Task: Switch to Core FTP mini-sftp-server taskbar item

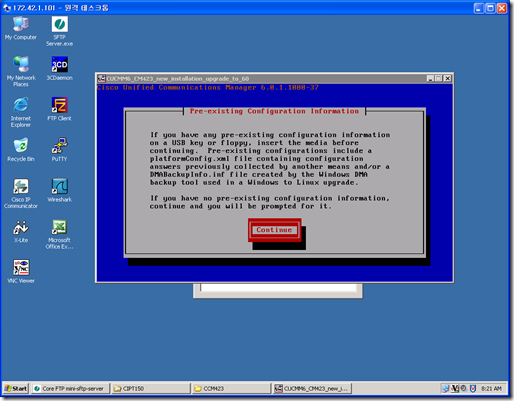Action: tap(71, 388)
